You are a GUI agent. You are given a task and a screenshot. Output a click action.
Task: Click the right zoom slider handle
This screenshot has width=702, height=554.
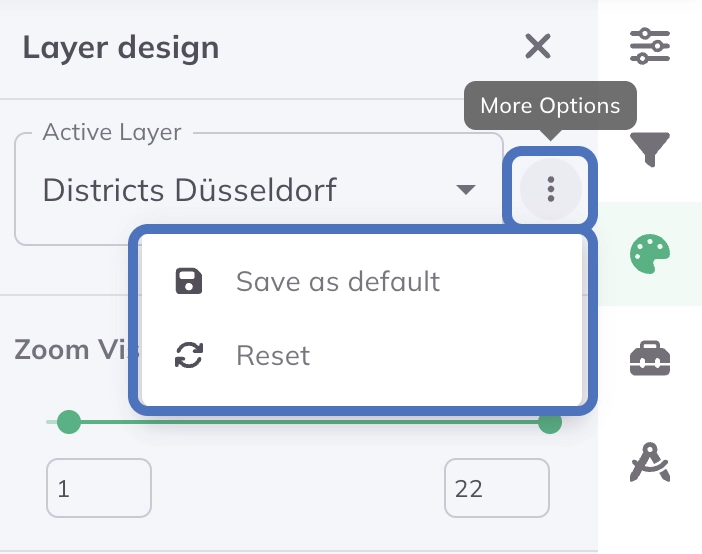click(549, 422)
